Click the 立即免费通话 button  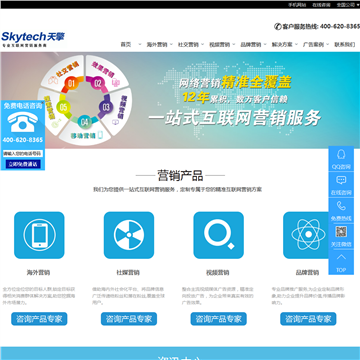23,164
